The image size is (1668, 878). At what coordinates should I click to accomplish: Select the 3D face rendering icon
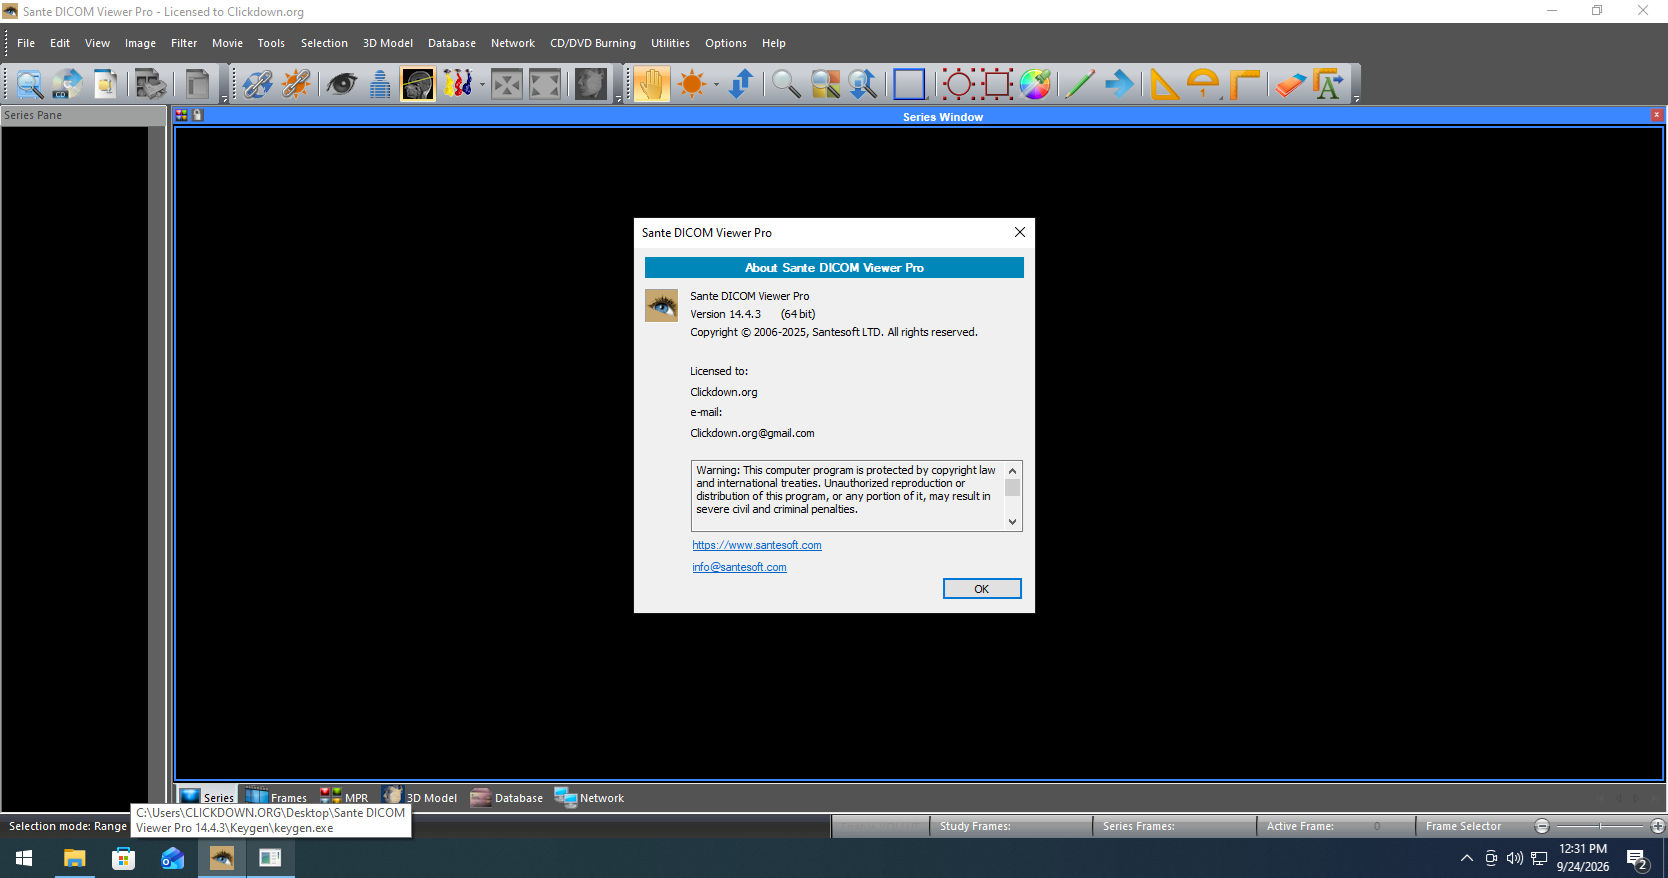coord(591,84)
